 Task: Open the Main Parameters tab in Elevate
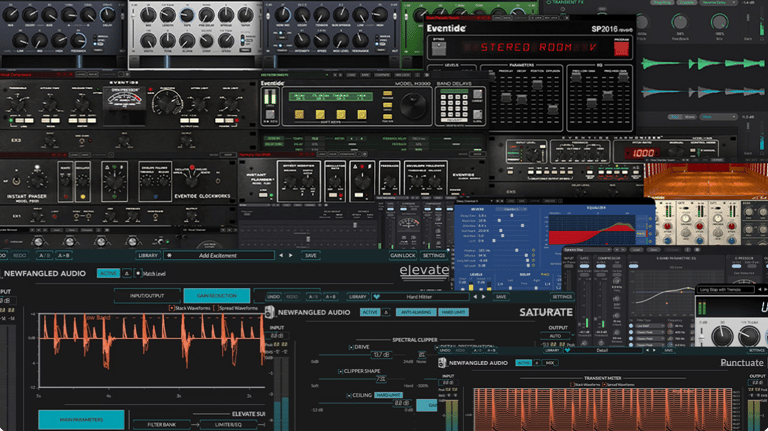click(x=81, y=420)
